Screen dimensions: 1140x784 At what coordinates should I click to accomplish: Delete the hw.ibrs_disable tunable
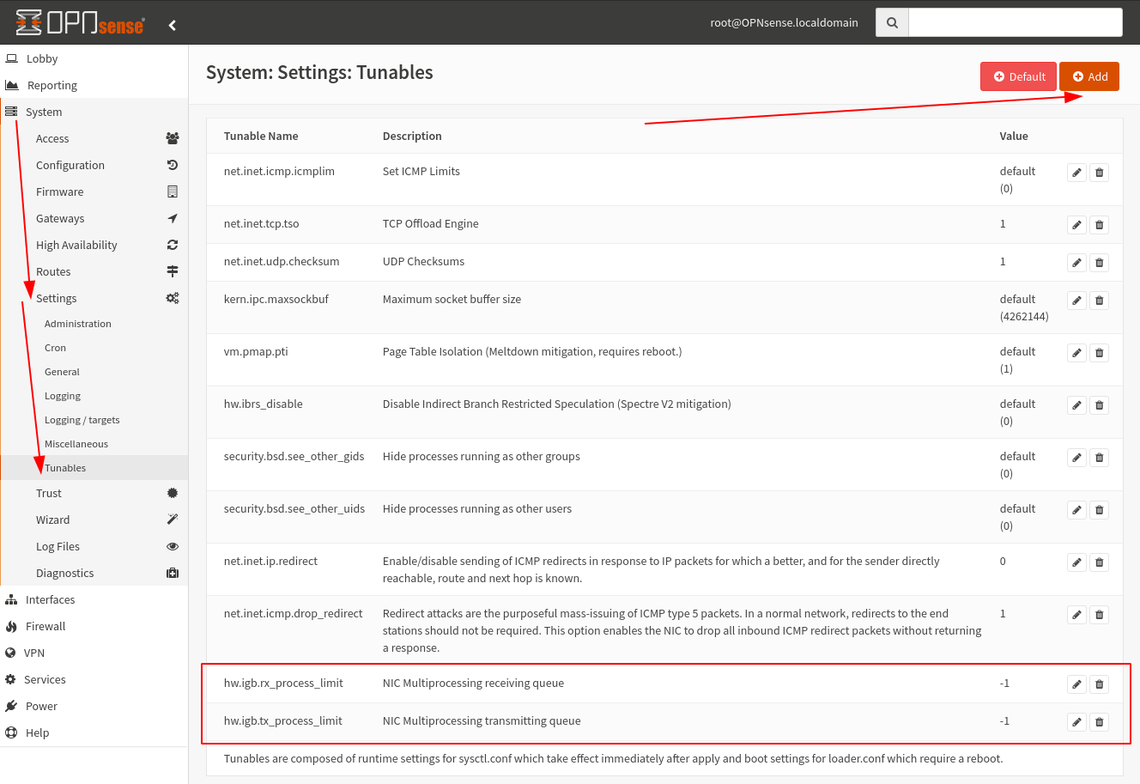pyautogui.click(x=1099, y=405)
